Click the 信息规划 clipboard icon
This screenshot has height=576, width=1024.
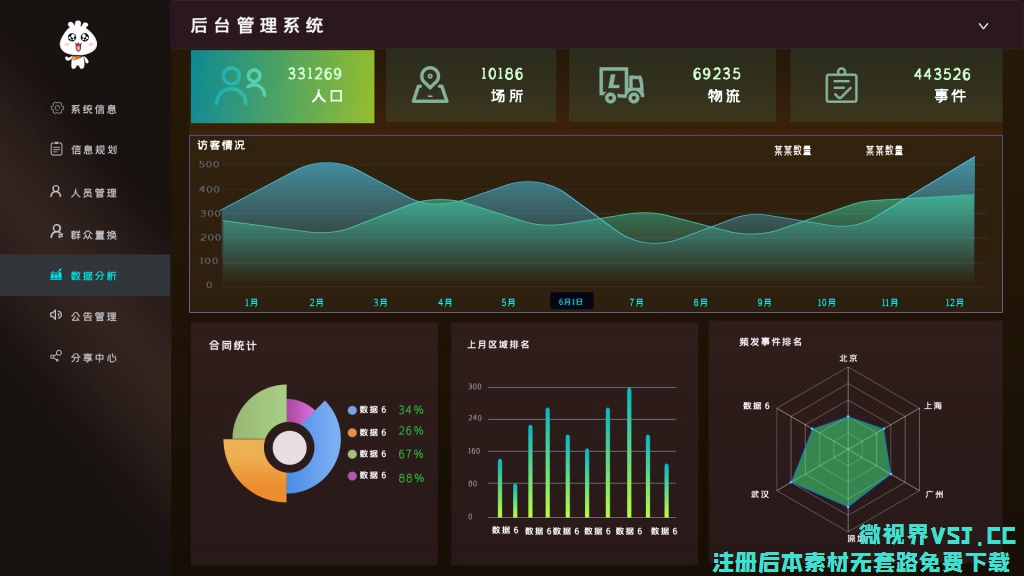point(57,149)
